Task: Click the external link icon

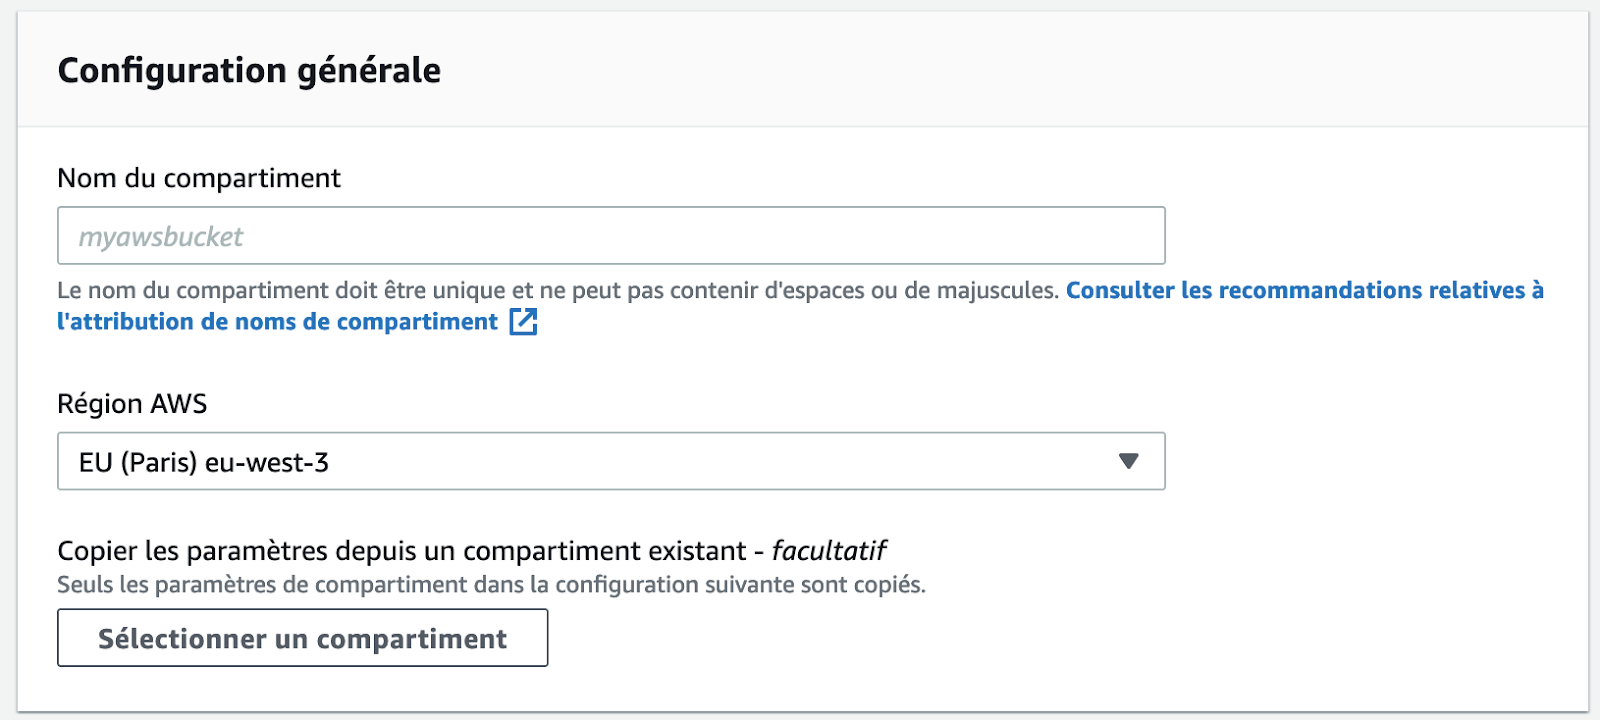Action: pos(523,322)
